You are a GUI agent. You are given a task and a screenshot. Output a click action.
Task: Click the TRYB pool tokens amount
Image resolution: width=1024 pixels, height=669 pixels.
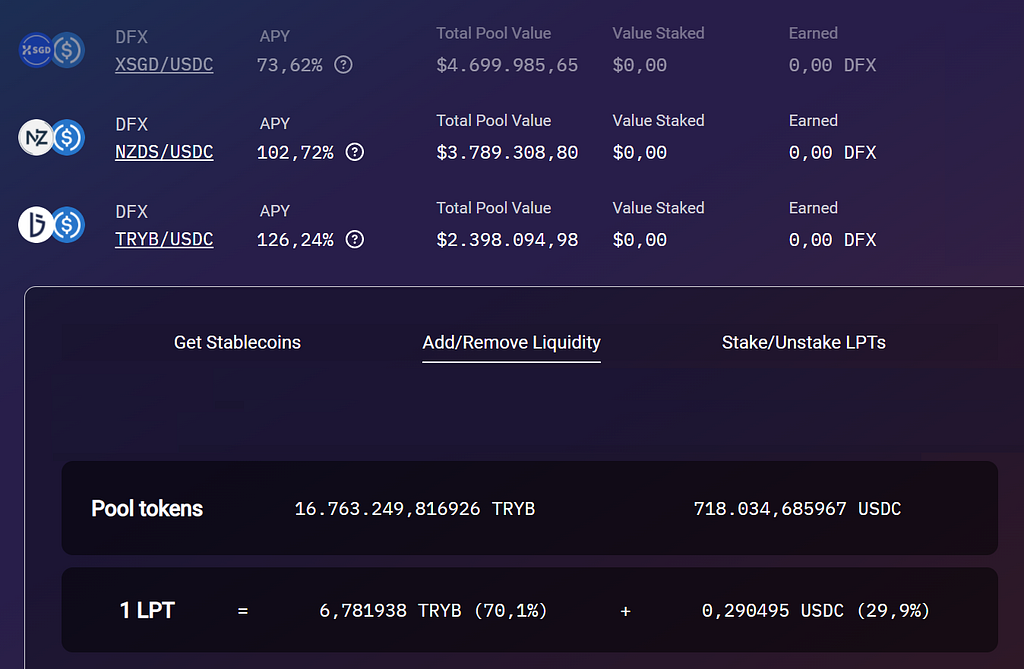(415, 509)
